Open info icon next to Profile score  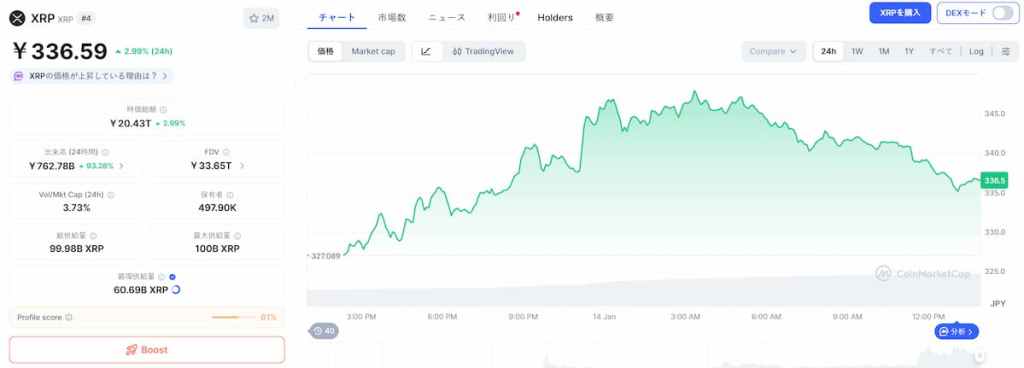[x=69, y=317]
